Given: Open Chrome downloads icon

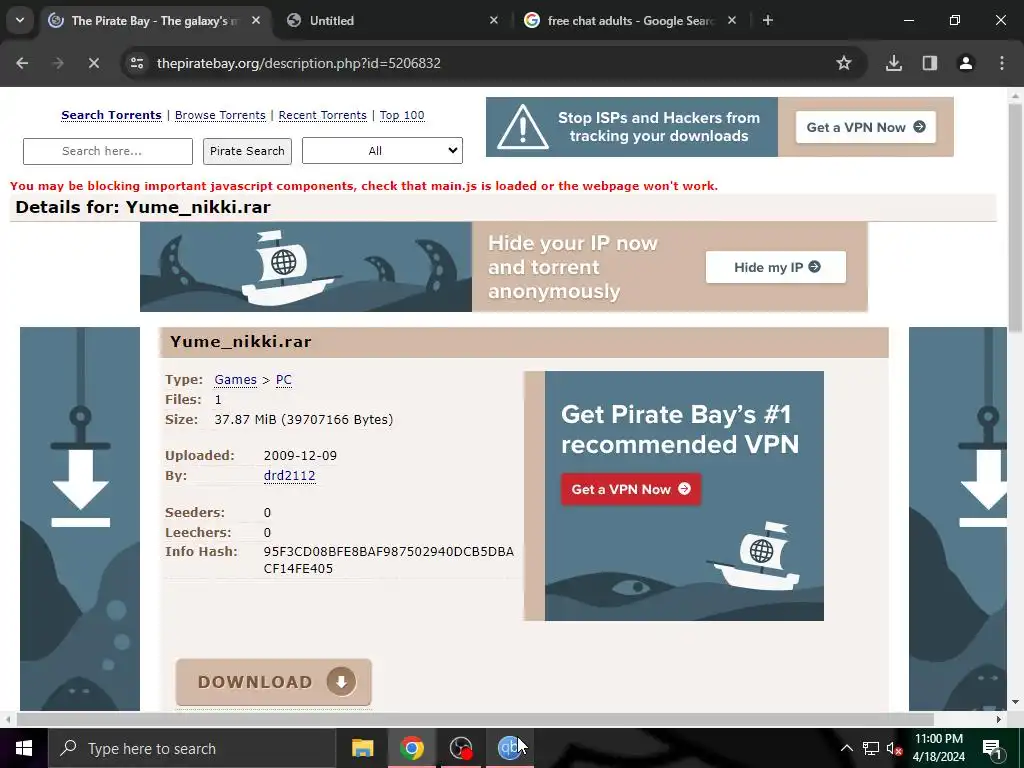Looking at the screenshot, I should (x=894, y=63).
